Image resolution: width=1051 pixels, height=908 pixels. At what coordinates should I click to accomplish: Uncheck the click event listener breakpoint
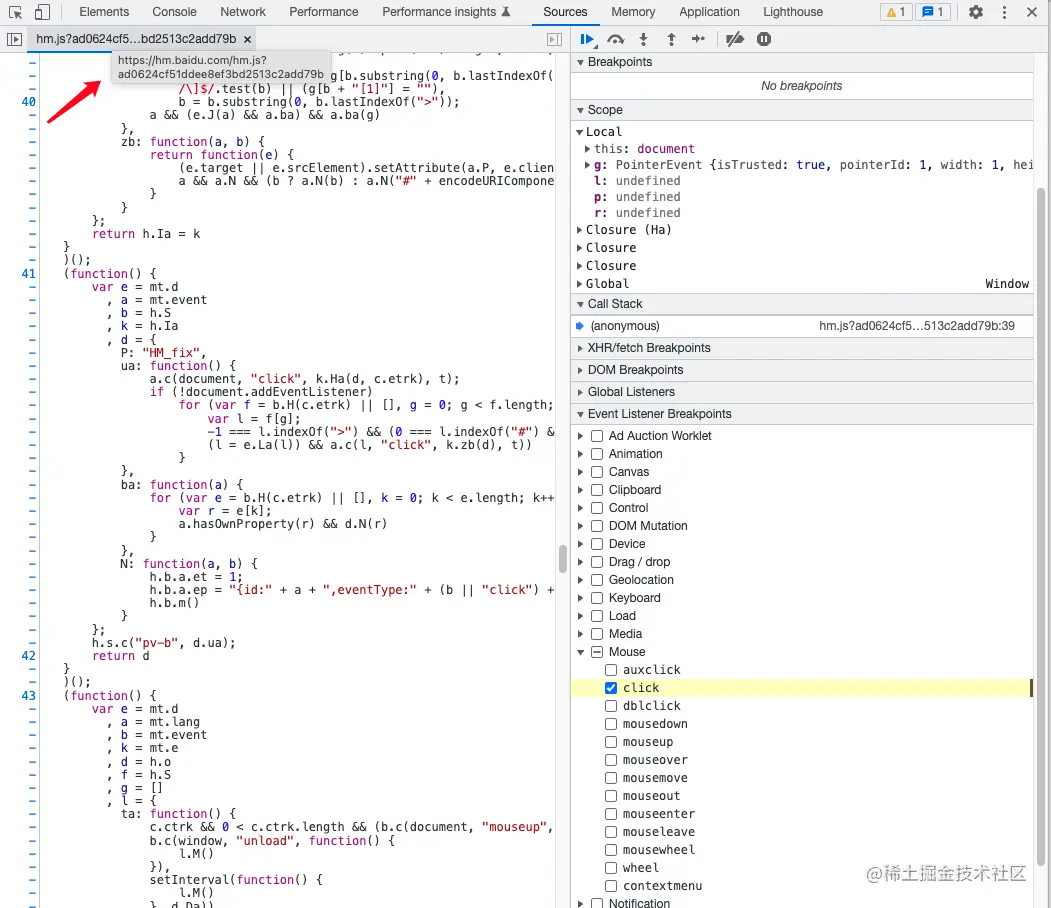610,687
